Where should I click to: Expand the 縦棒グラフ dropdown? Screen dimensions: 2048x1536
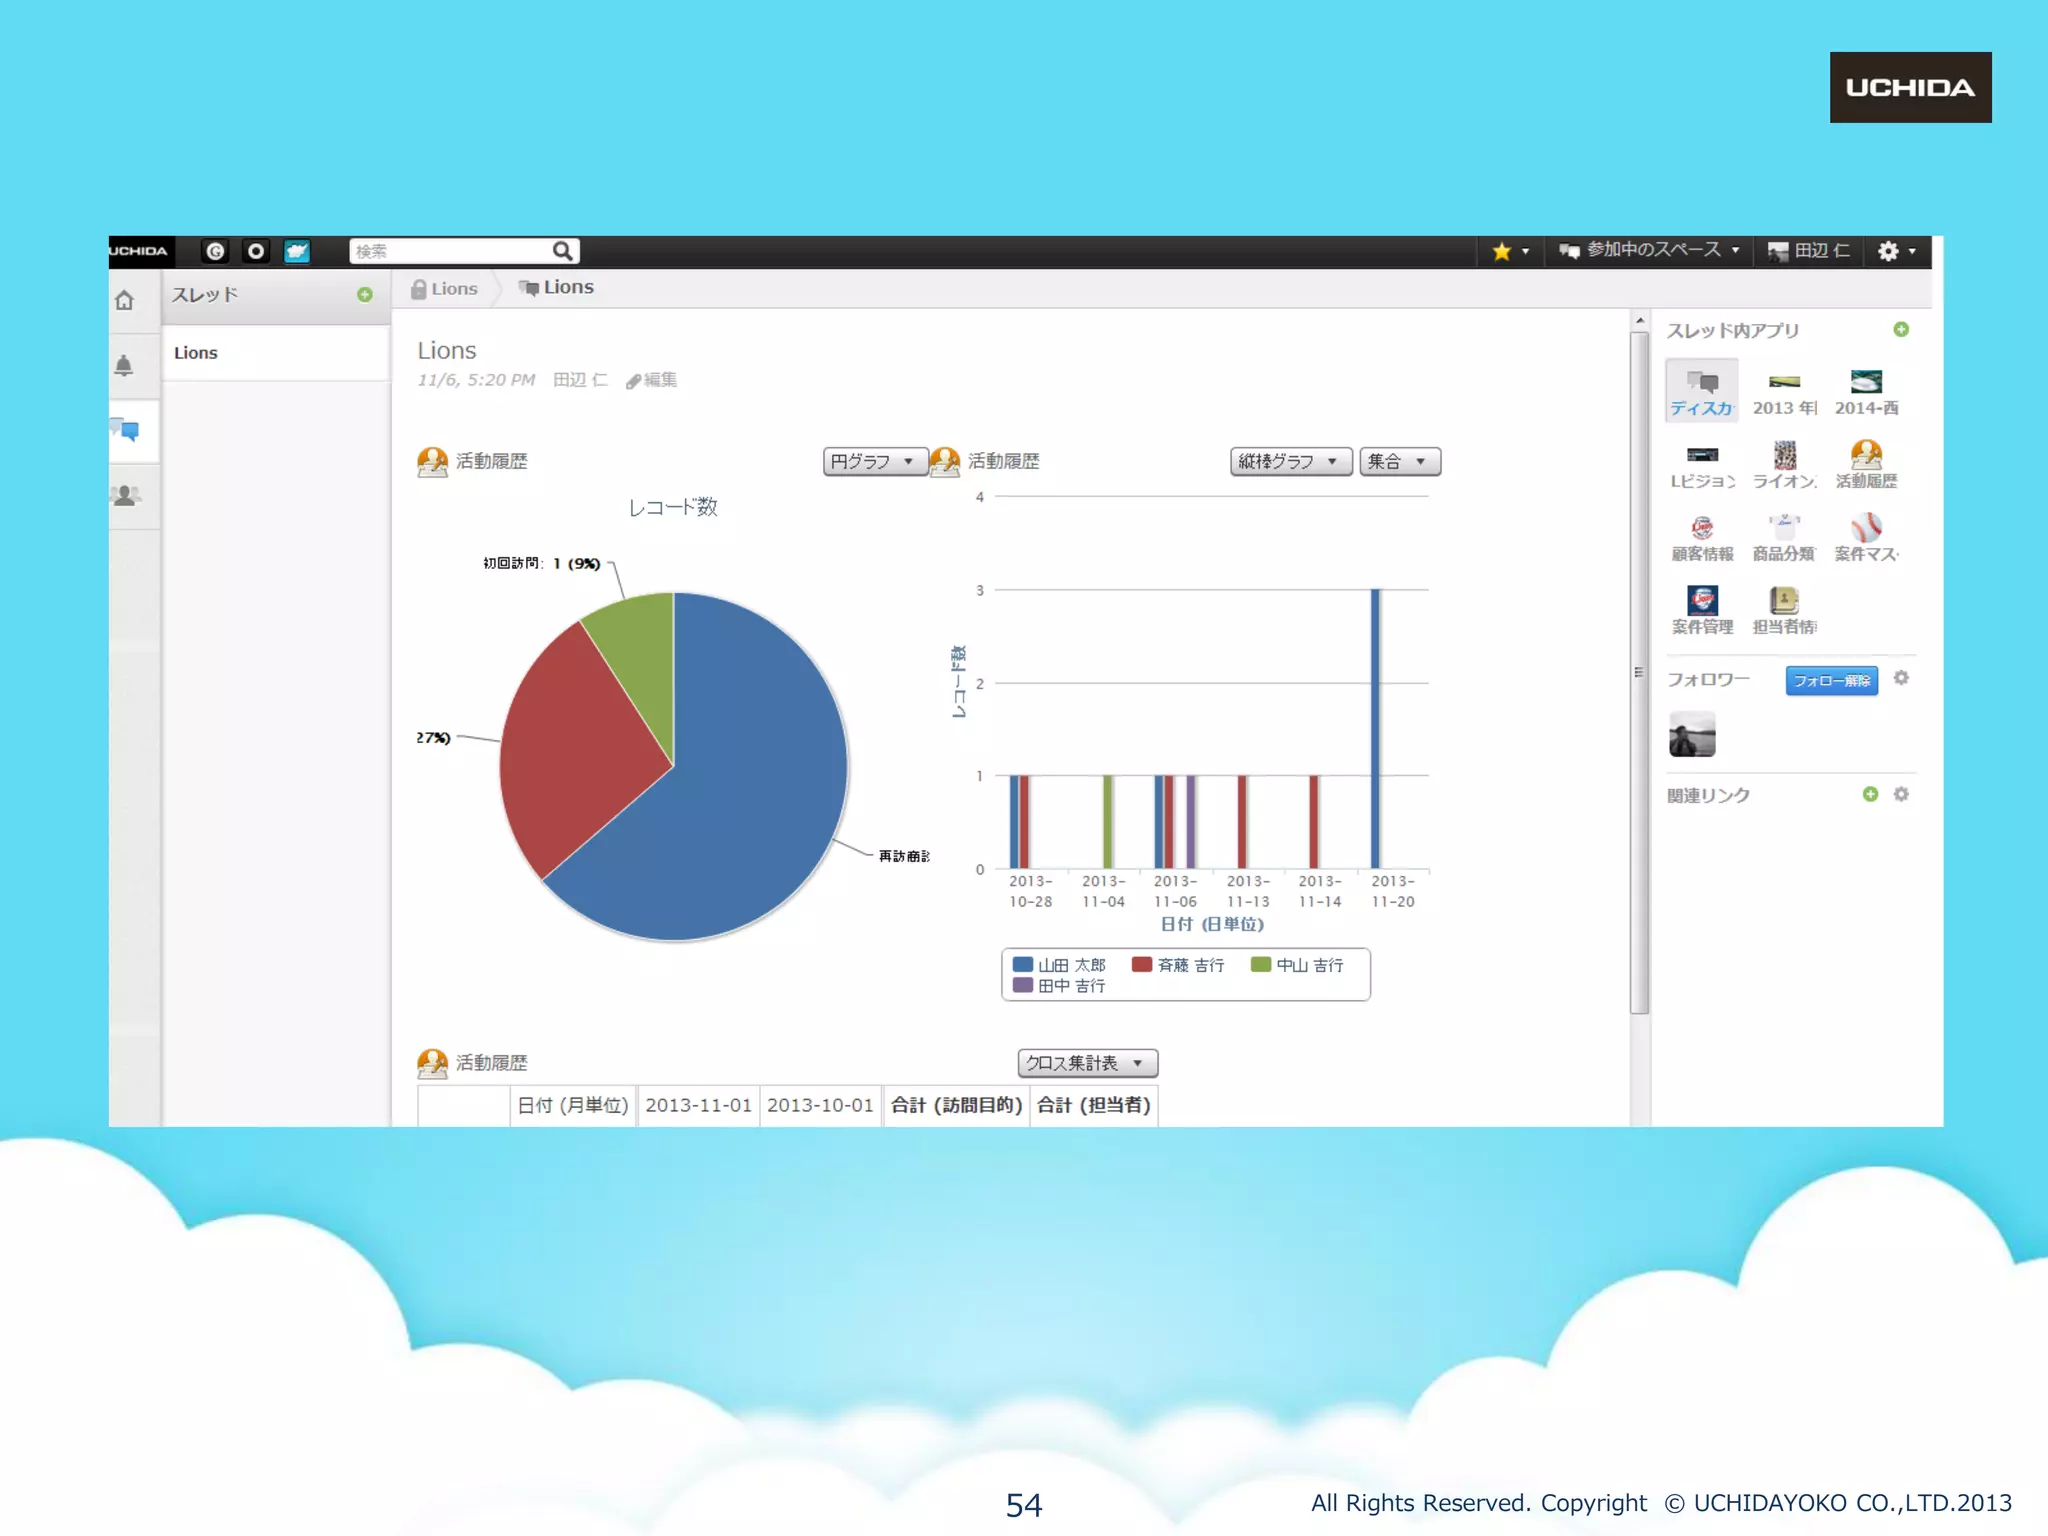click(x=1289, y=461)
